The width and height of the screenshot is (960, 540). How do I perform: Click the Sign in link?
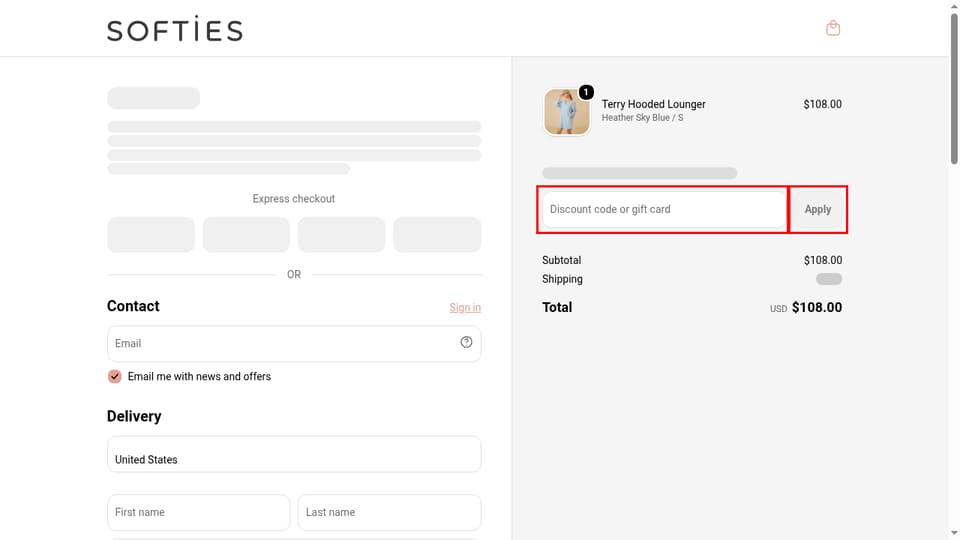click(x=465, y=307)
